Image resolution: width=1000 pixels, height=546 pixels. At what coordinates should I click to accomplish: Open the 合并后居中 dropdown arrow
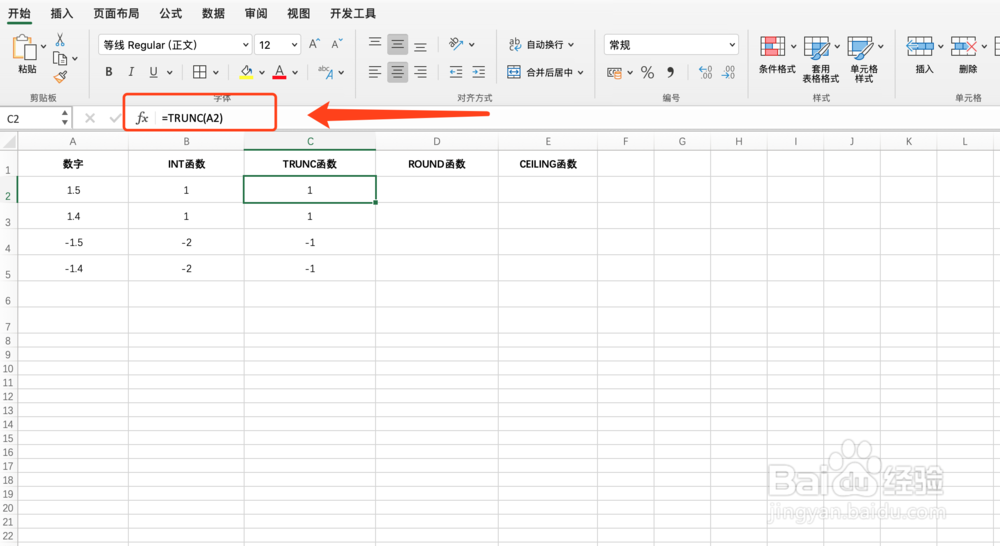coord(580,73)
